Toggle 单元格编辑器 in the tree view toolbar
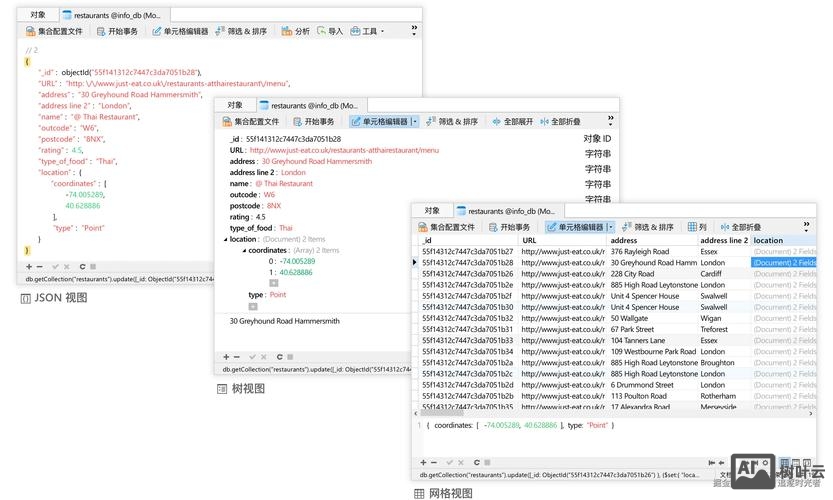 coord(384,121)
